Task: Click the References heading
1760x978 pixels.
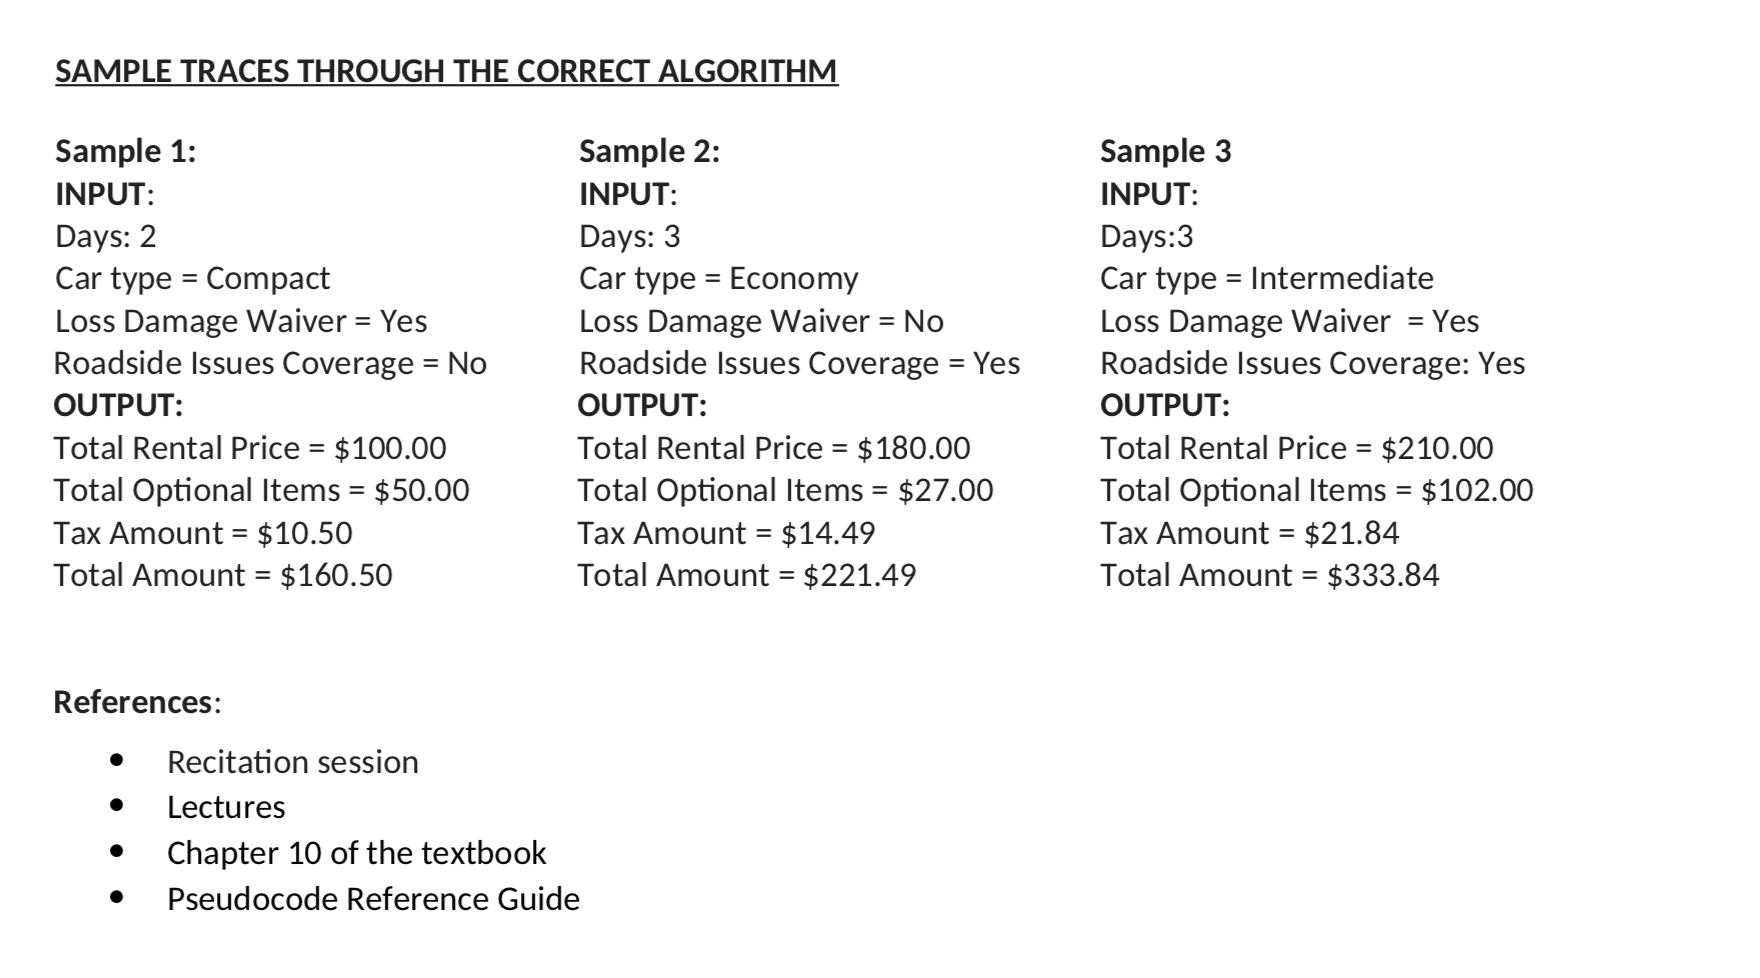Action: (x=138, y=702)
